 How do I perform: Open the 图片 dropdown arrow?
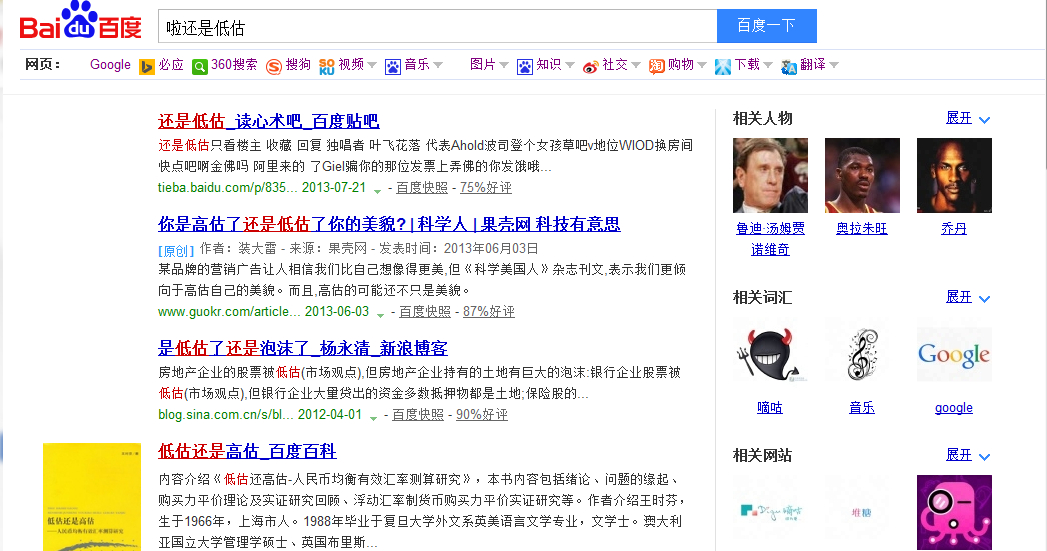pos(503,65)
